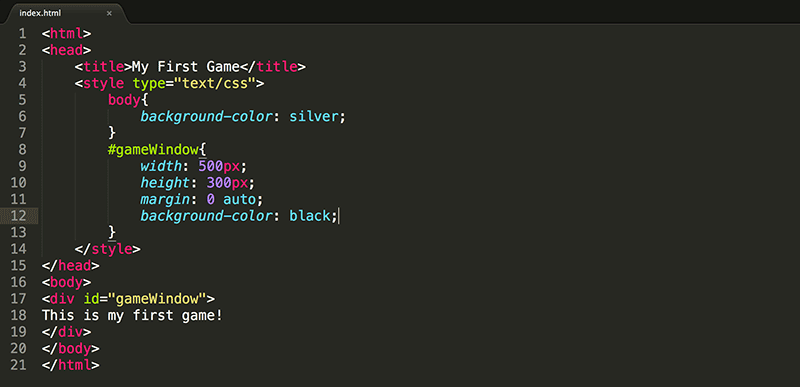Click the closing </head> tag

click(x=70, y=266)
